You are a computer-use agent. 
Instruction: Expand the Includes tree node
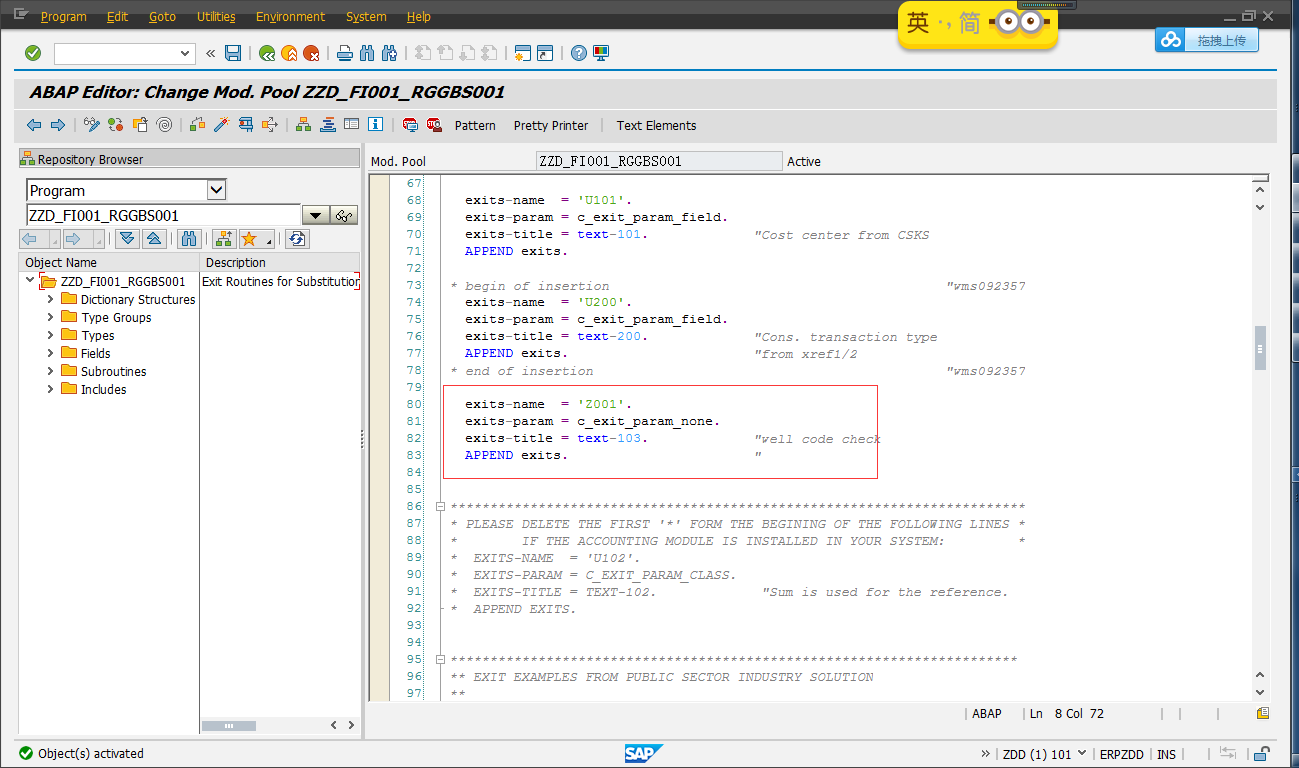click(51, 389)
